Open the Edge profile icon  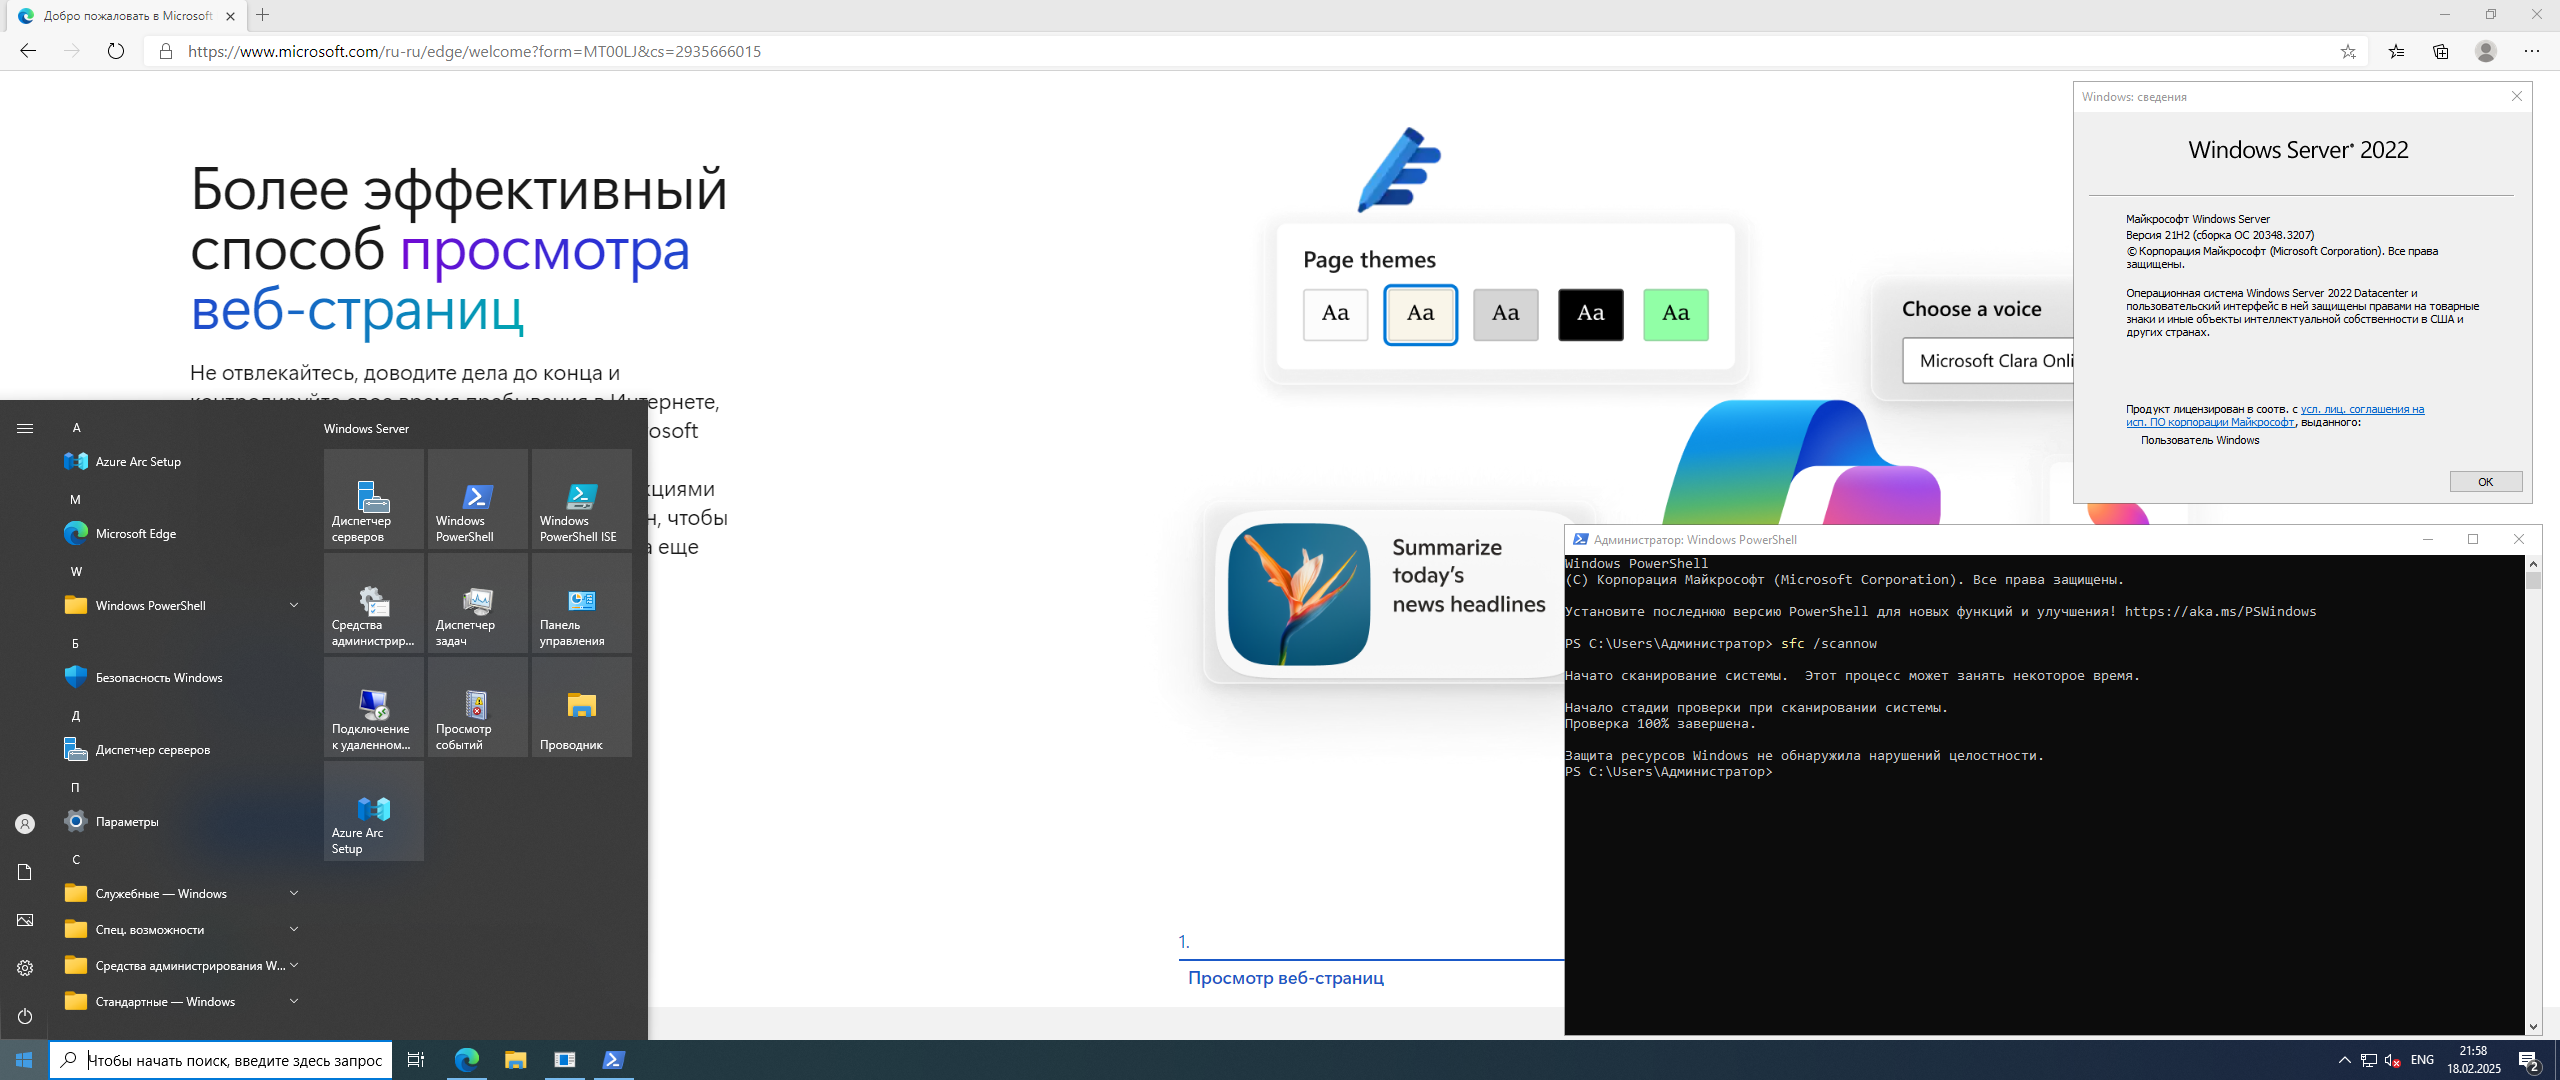click(2486, 51)
